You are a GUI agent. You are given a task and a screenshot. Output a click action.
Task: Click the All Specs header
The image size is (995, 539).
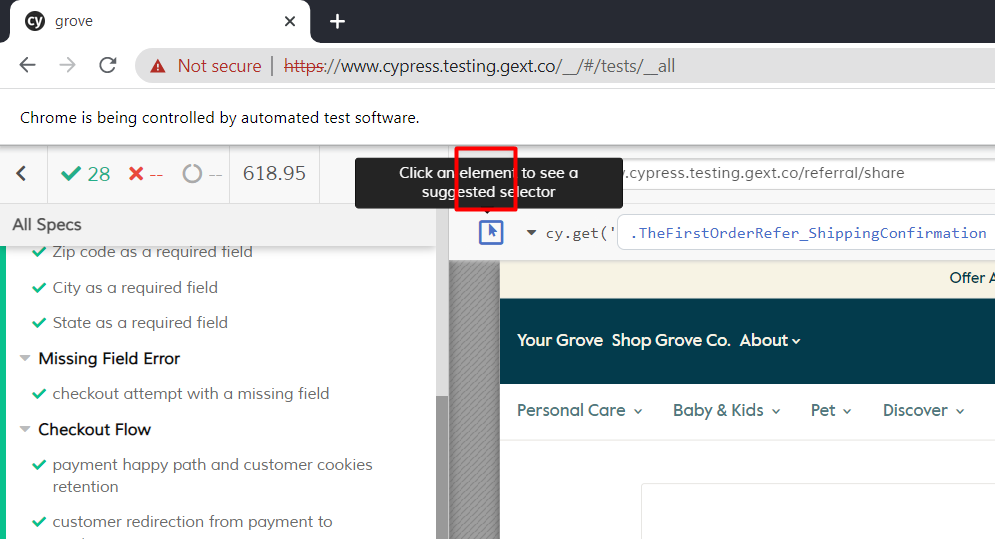(47, 225)
